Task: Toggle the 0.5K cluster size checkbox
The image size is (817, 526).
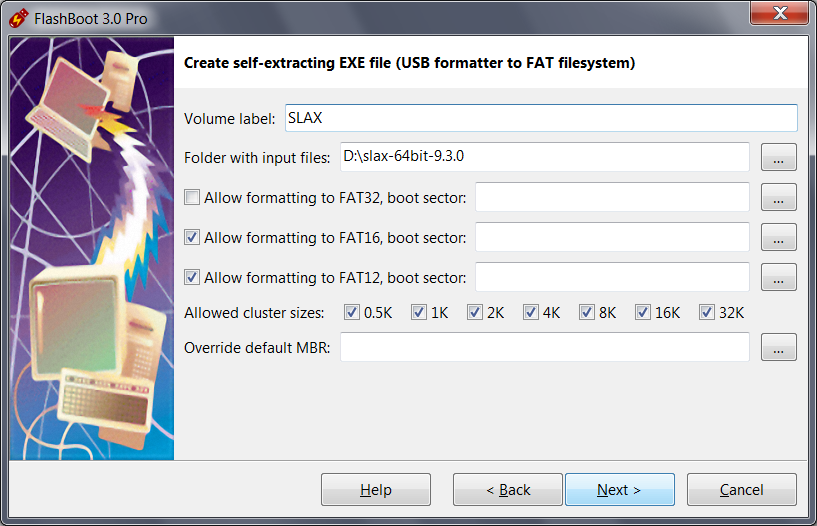Action: pos(352,312)
